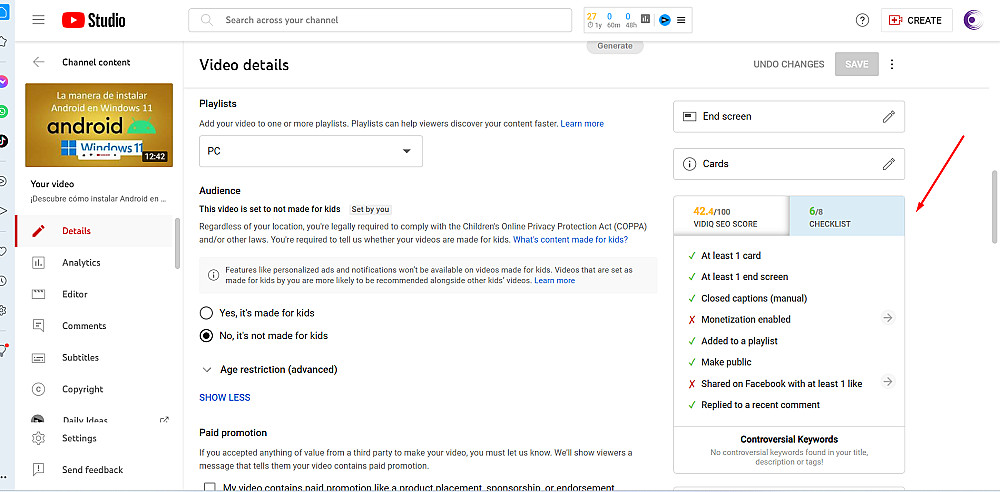Open the hamburger navigation menu
The width and height of the screenshot is (1000, 492).
(x=39, y=20)
